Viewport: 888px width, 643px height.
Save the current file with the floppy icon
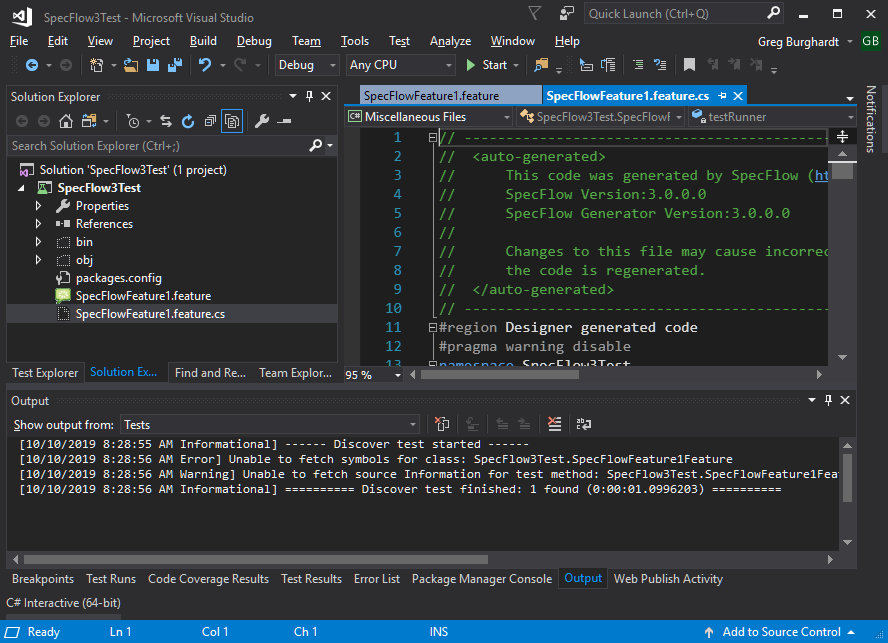tap(153, 65)
